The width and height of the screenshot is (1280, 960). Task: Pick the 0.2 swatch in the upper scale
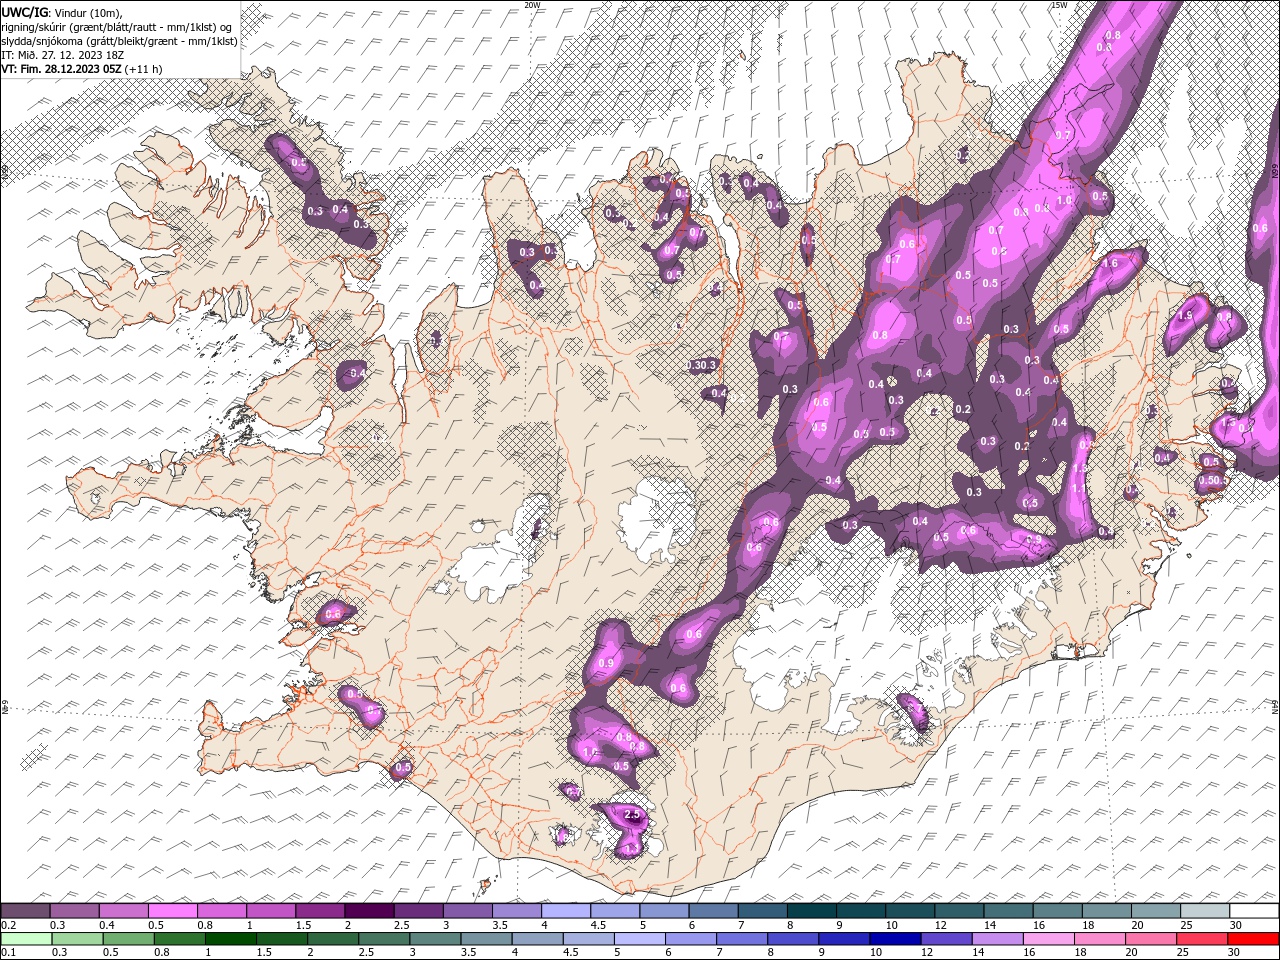click(x=25, y=911)
